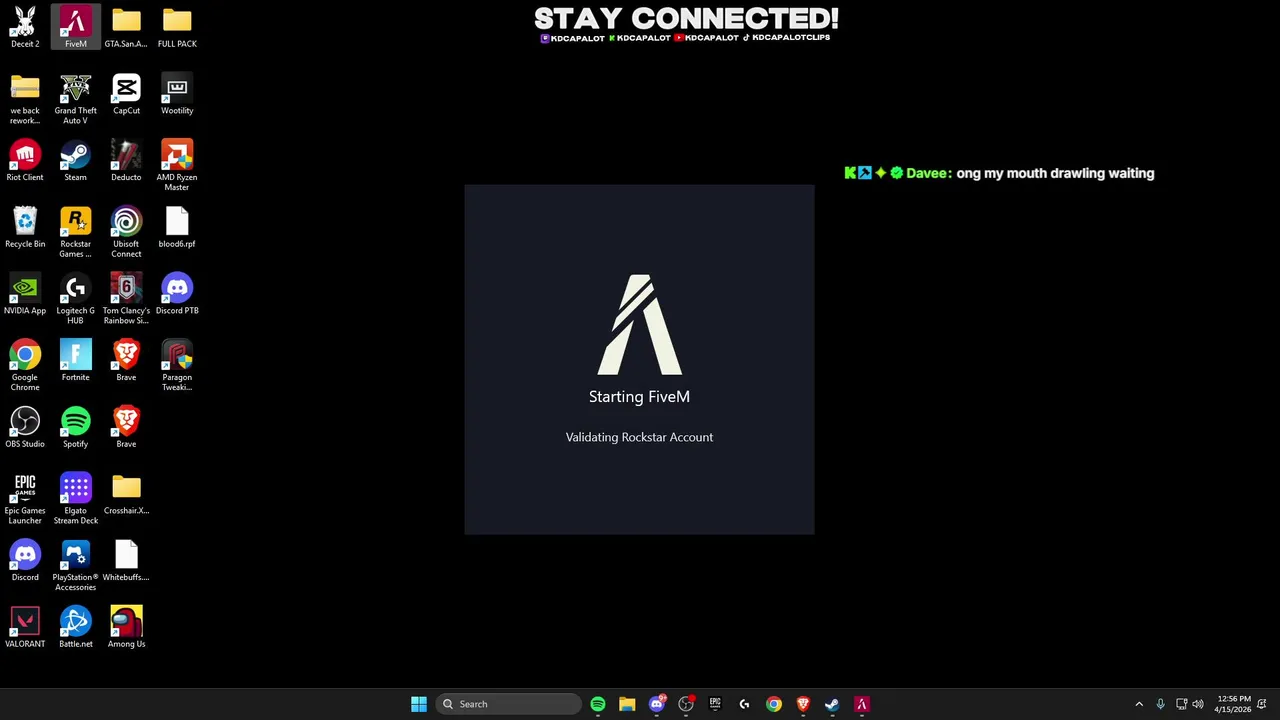Image resolution: width=1280 pixels, height=720 pixels.
Task: Open Ubisoft Connect desktop icon
Action: (126, 233)
